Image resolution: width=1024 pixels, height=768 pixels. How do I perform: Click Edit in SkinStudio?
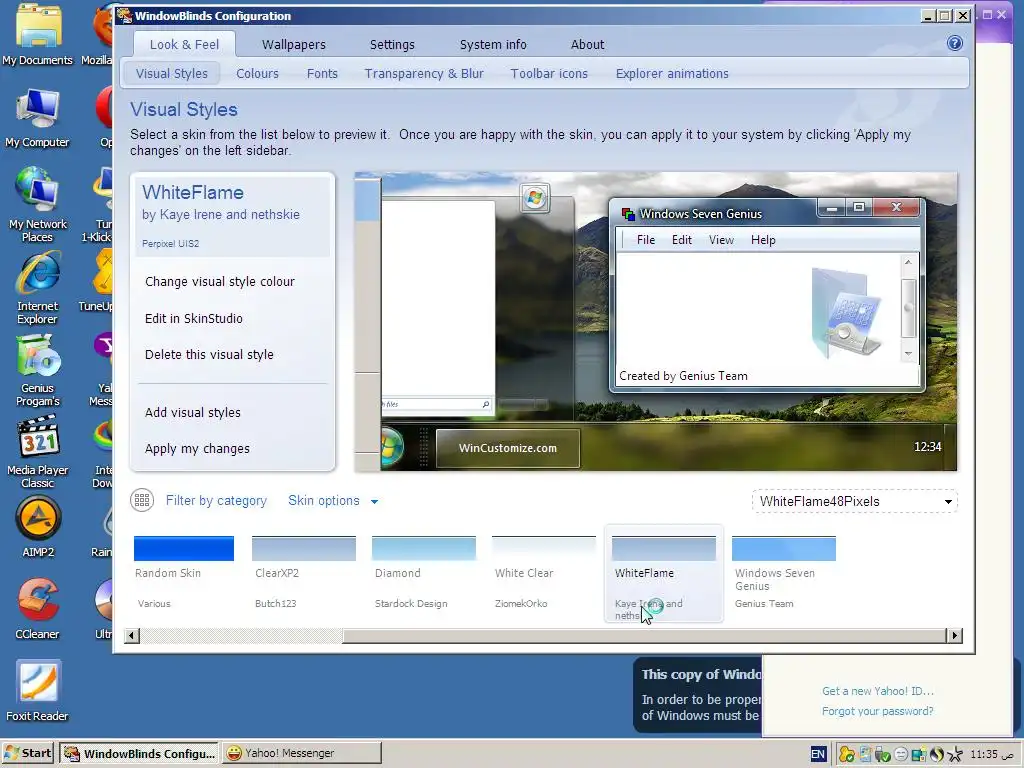click(193, 318)
